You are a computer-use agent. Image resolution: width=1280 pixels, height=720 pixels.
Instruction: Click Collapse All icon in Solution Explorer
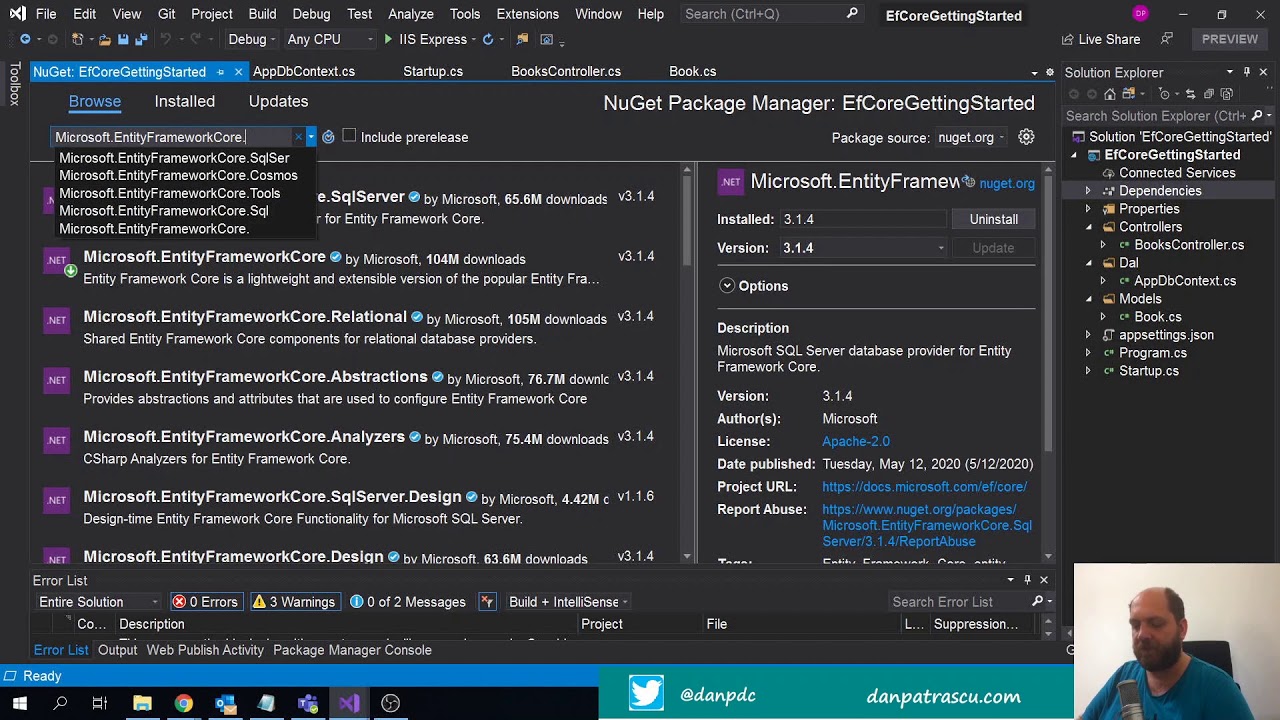tap(1209, 94)
